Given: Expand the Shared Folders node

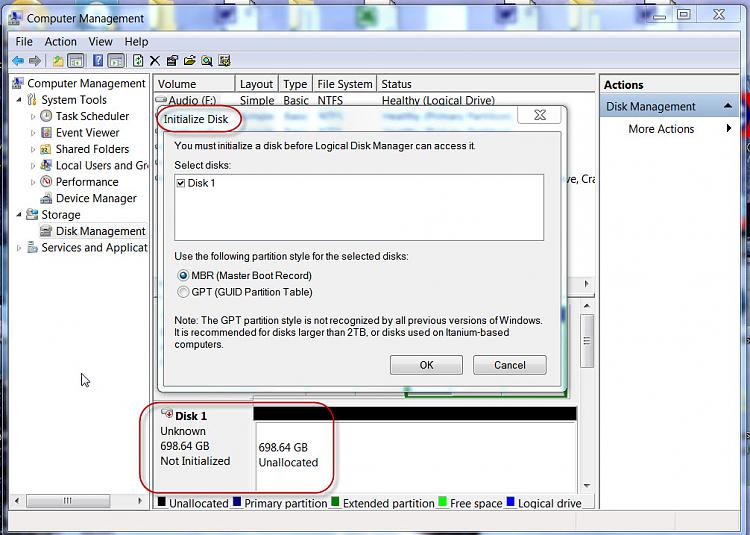Looking at the screenshot, I should pos(33,149).
